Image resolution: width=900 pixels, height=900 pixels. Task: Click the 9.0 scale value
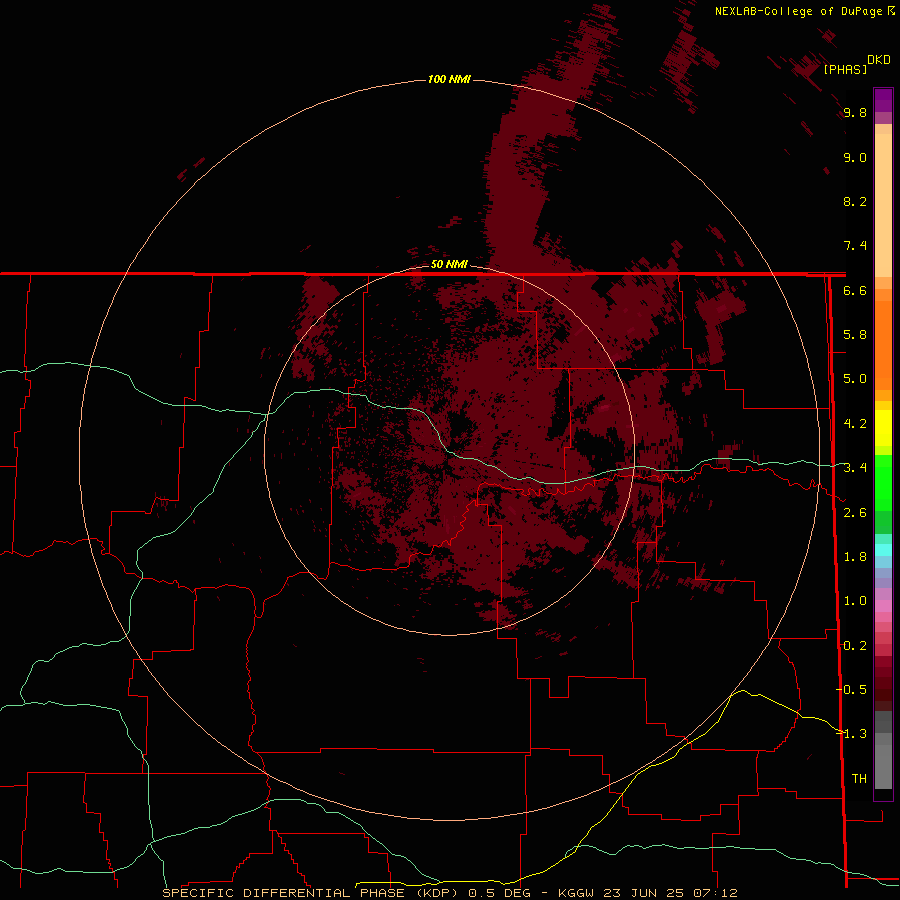[855, 157]
